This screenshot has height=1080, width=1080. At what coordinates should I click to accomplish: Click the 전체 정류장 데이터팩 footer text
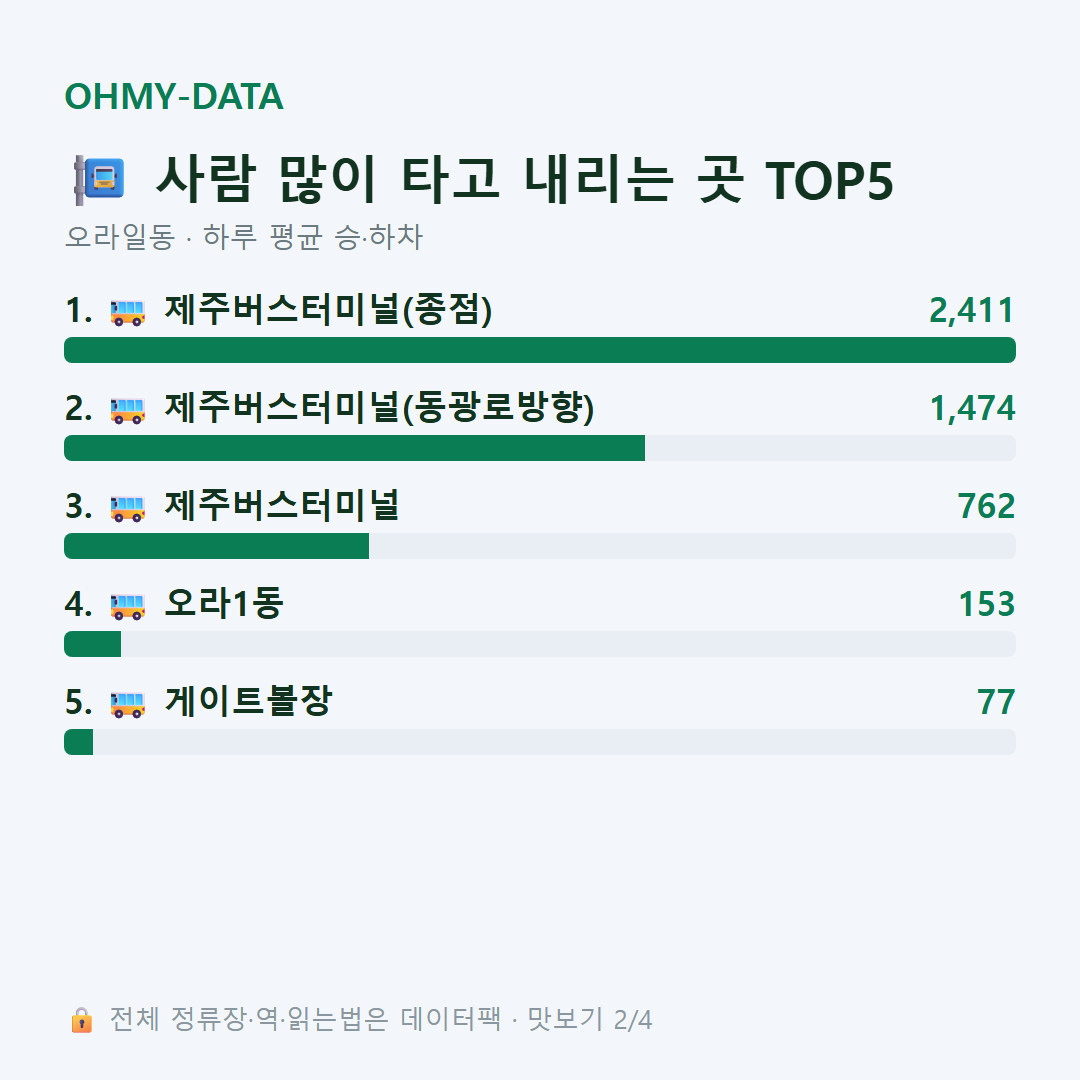pyautogui.click(x=380, y=1019)
